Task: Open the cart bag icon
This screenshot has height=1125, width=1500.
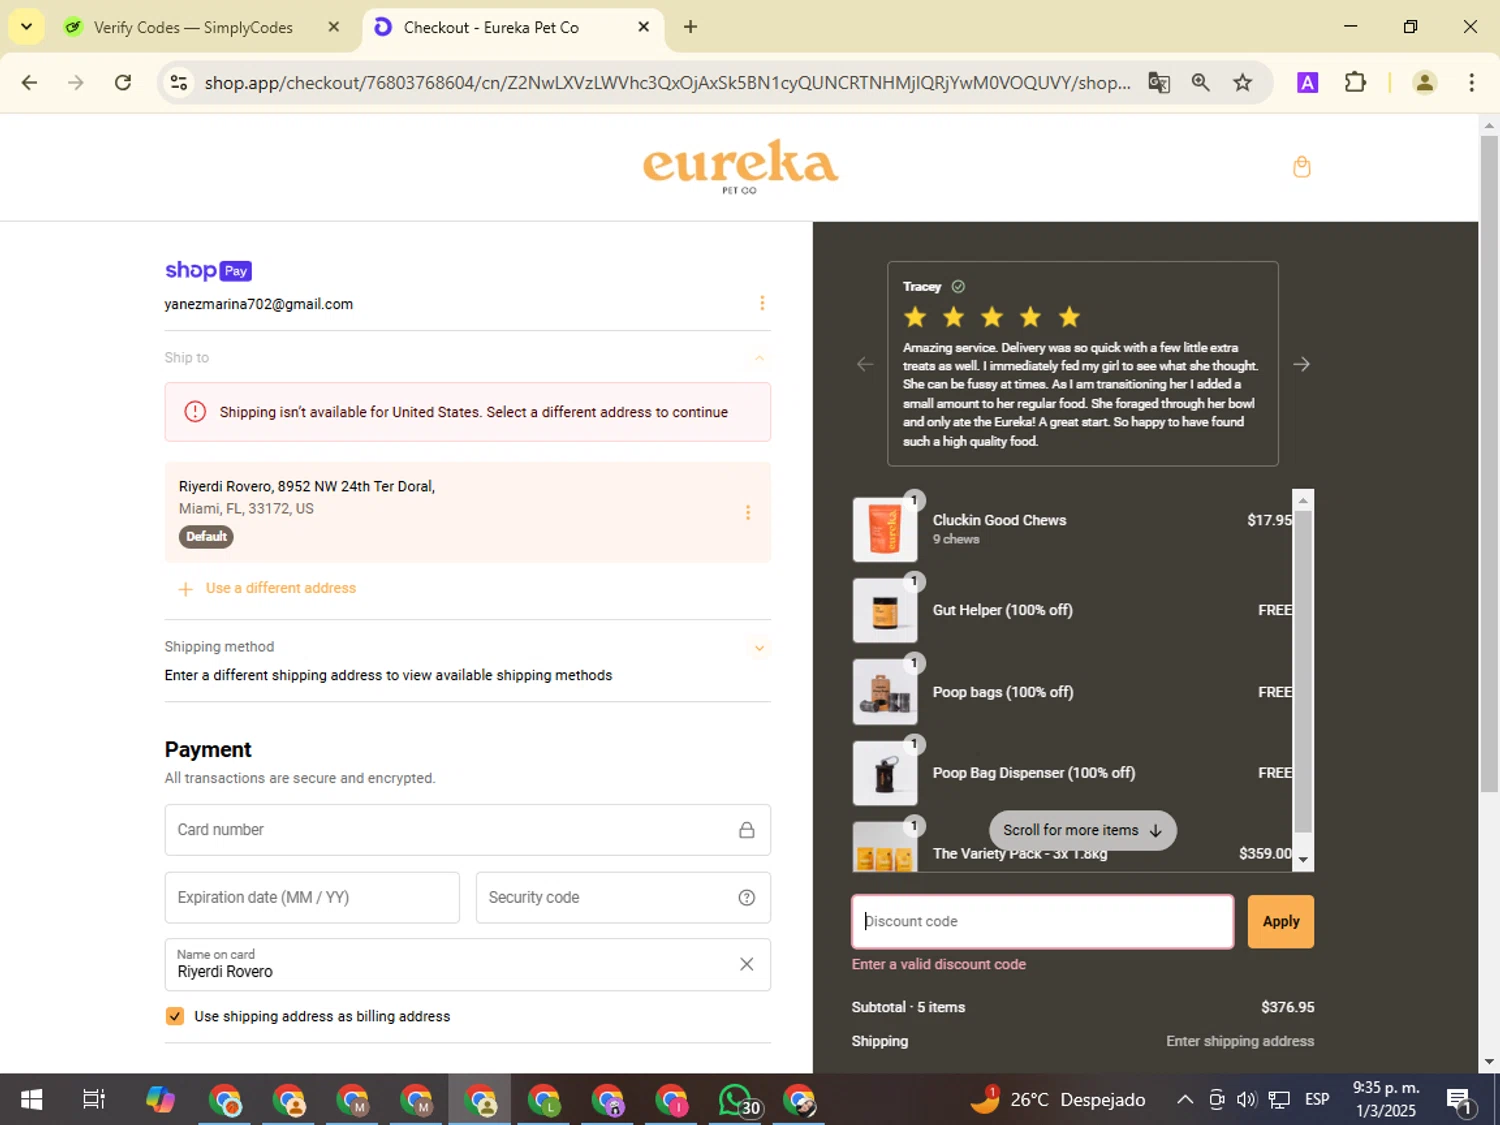Action: (x=1301, y=167)
